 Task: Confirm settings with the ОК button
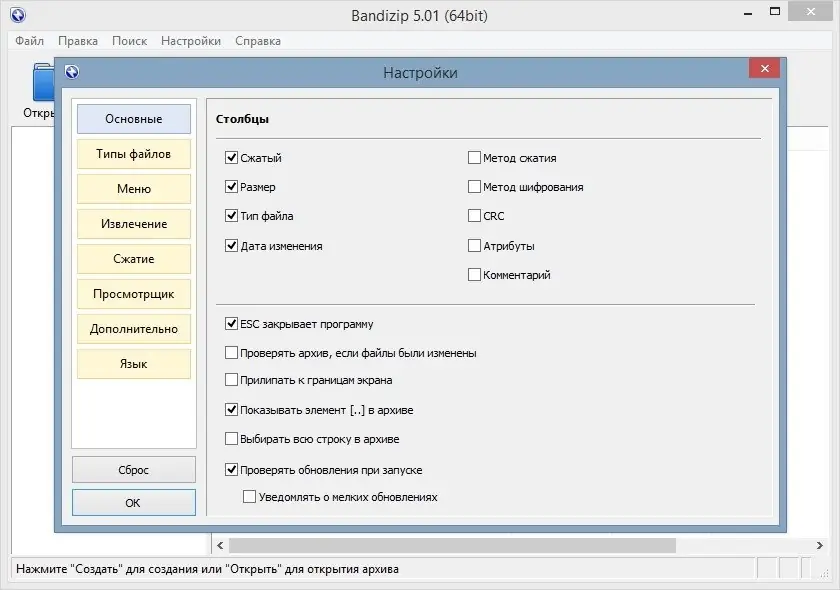133,502
